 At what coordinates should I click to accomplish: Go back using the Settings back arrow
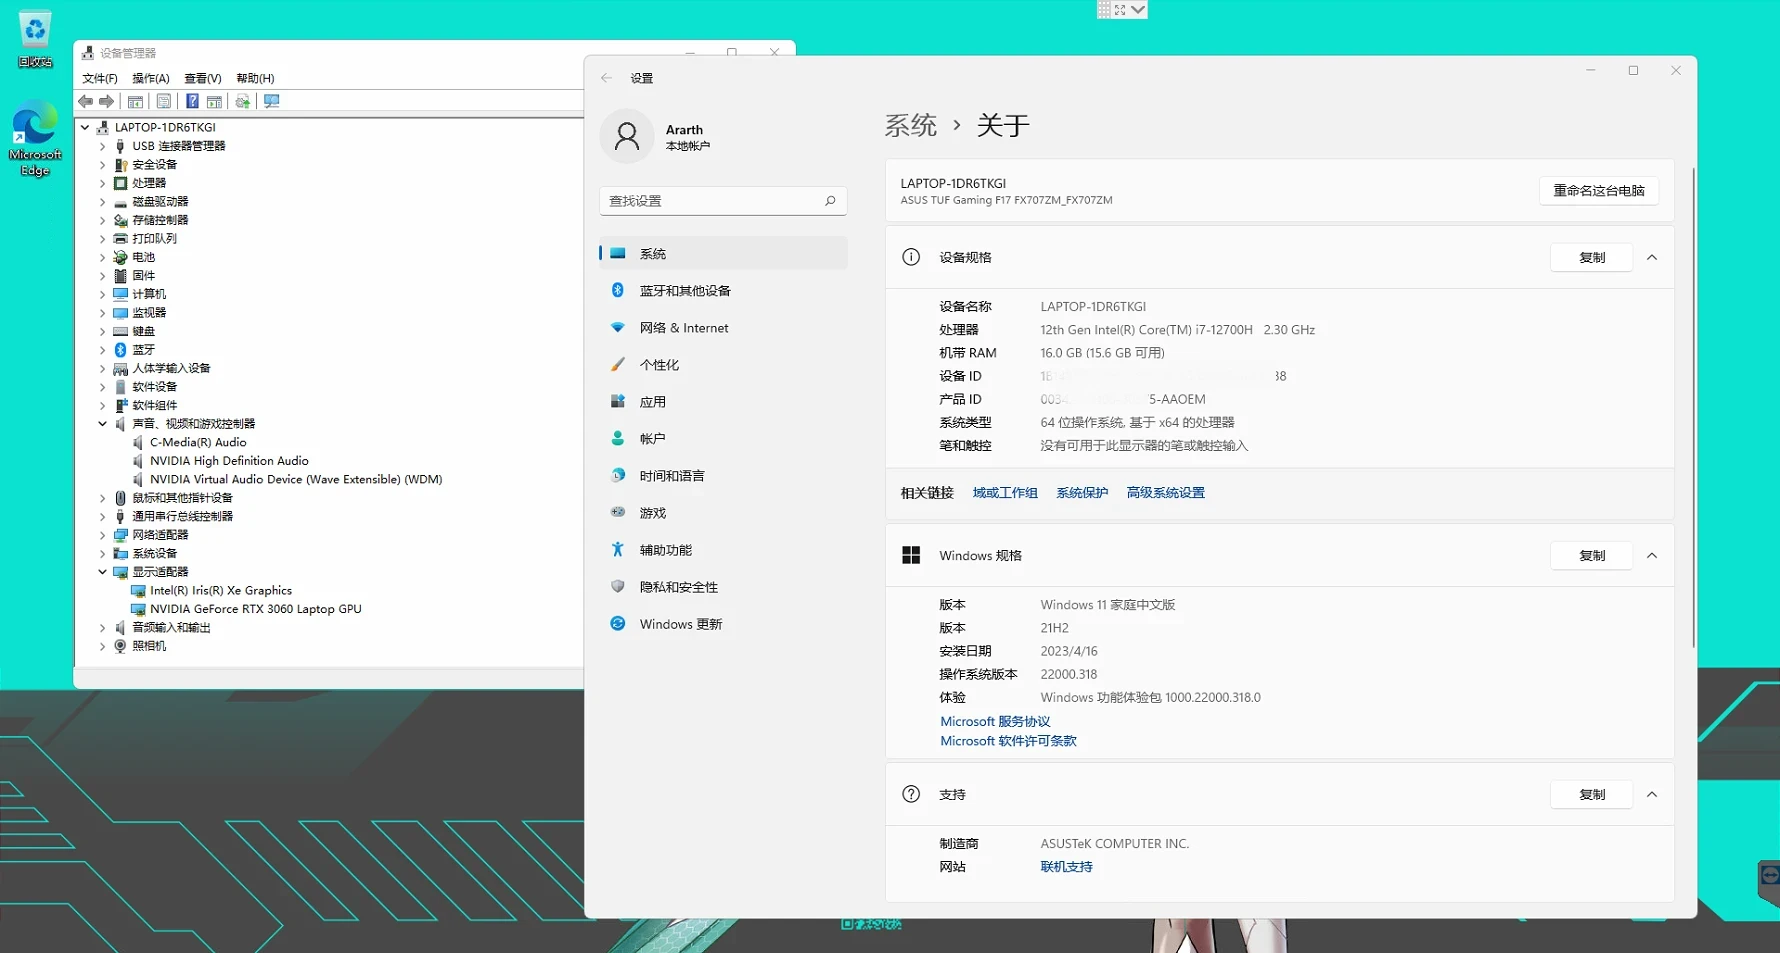pos(606,78)
